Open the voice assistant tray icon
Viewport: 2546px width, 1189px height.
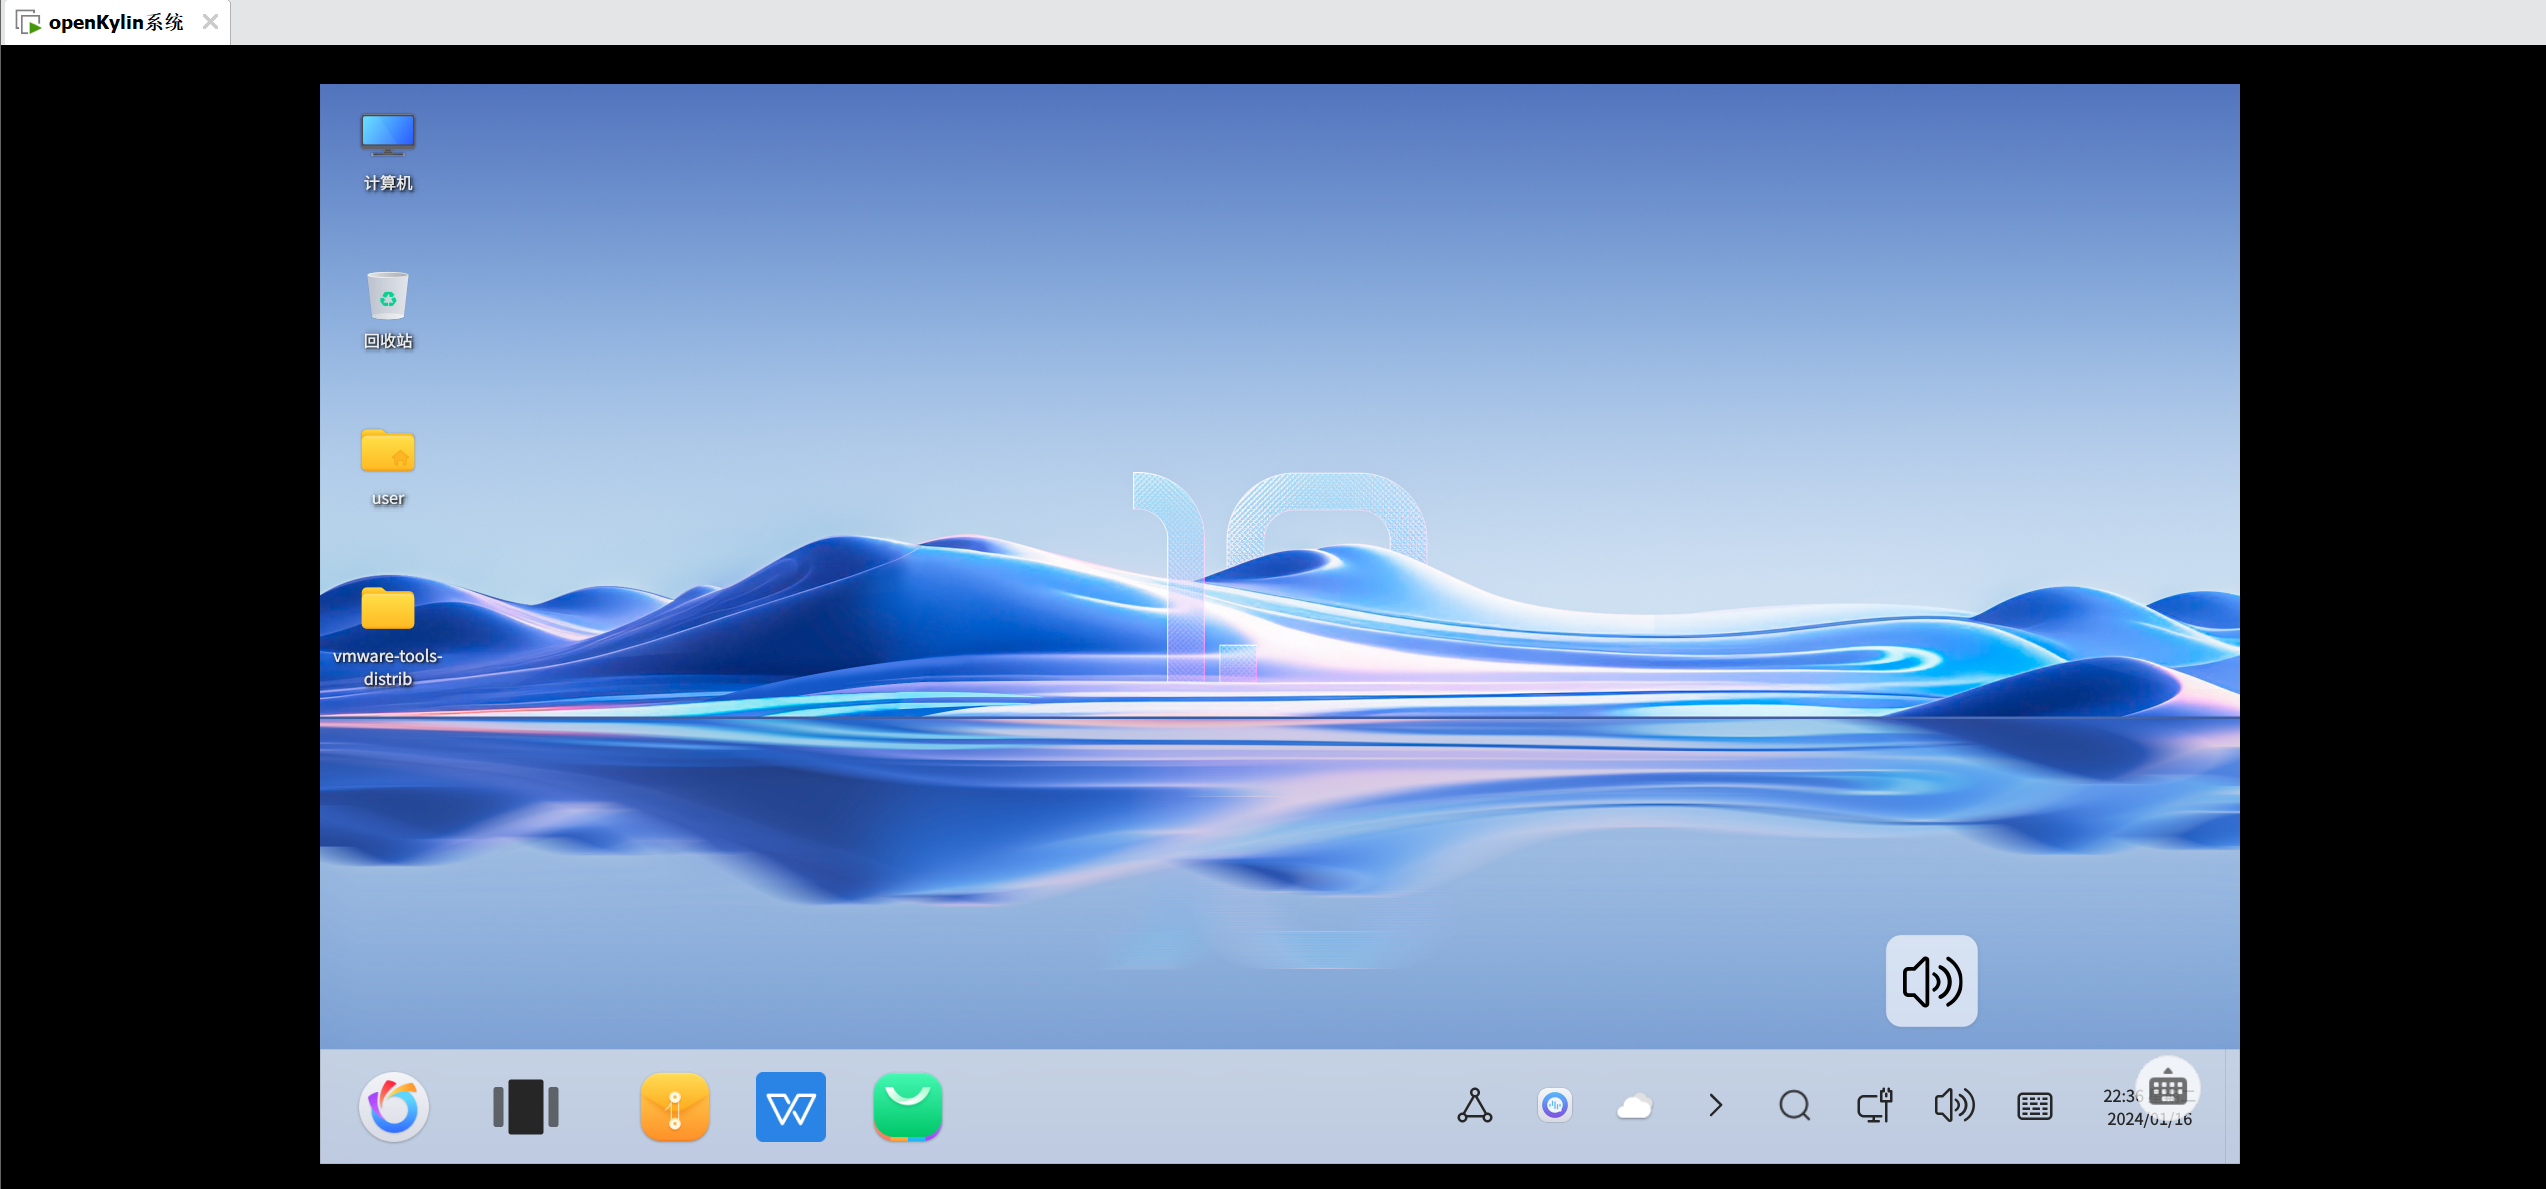point(1555,1105)
